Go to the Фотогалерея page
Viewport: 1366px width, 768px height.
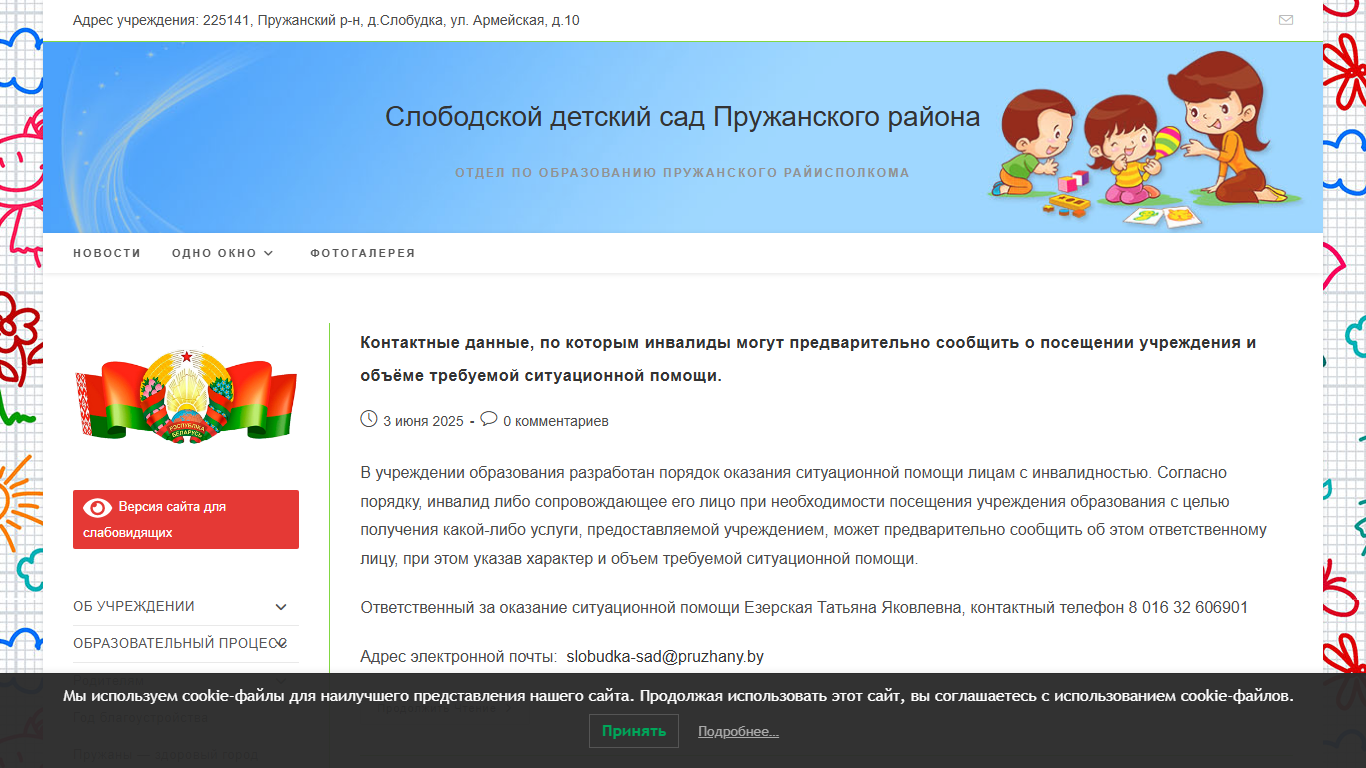(362, 253)
